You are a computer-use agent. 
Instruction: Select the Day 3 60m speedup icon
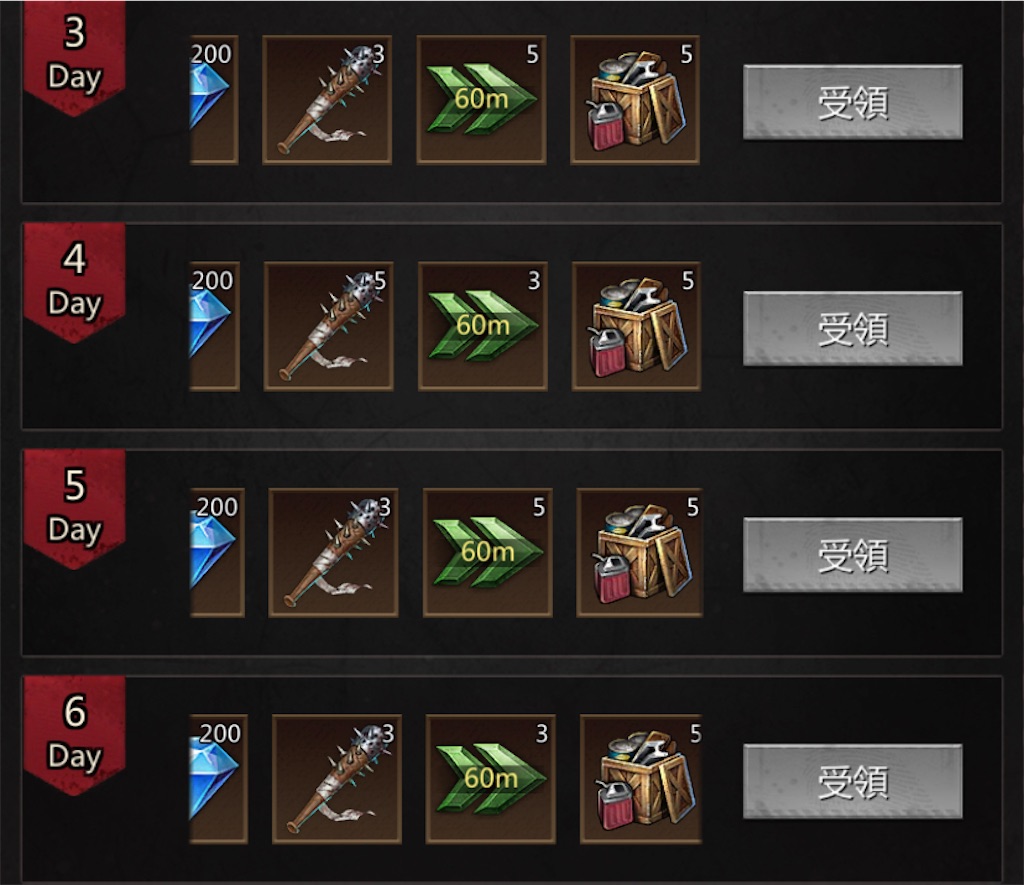pyautogui.click(x=481, y=100)
